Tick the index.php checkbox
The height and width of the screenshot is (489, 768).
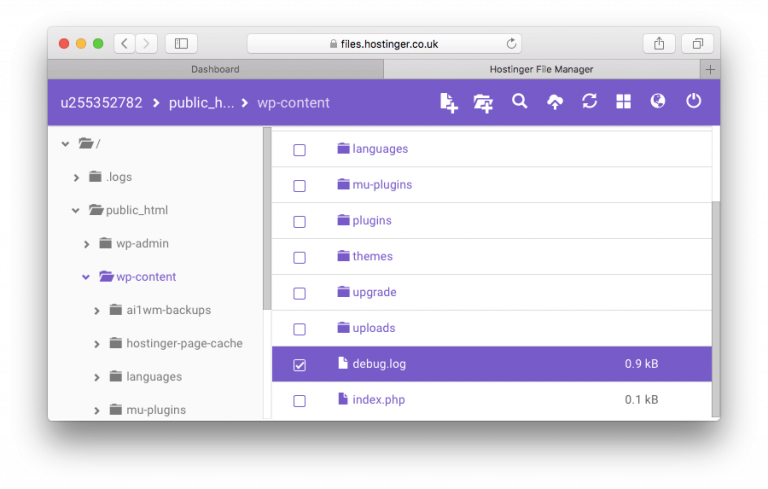[x=299, y=401]
